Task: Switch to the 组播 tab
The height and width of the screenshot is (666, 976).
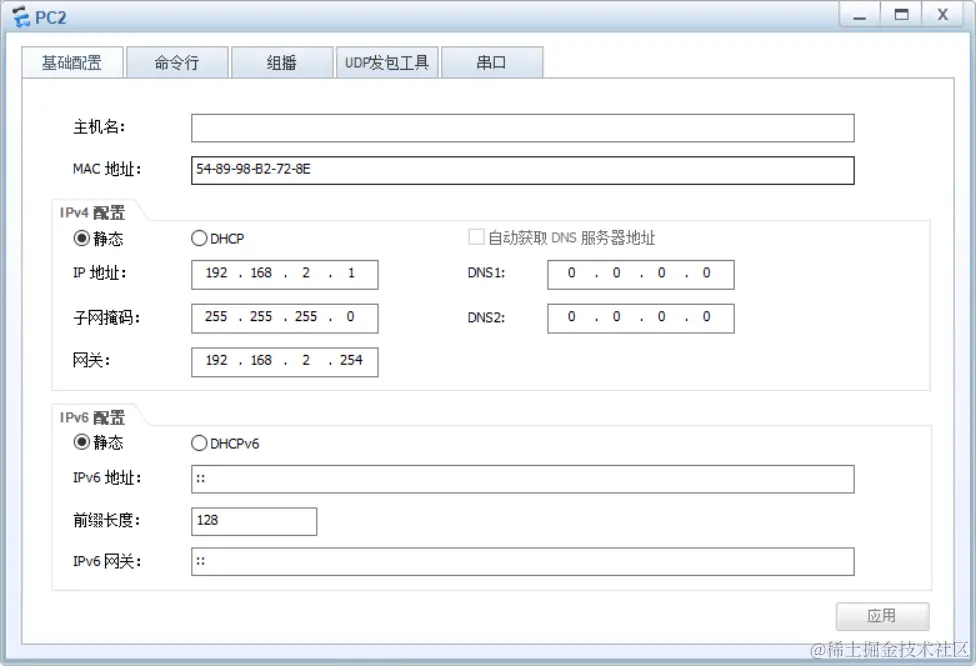Action: [x=282, y=61]
